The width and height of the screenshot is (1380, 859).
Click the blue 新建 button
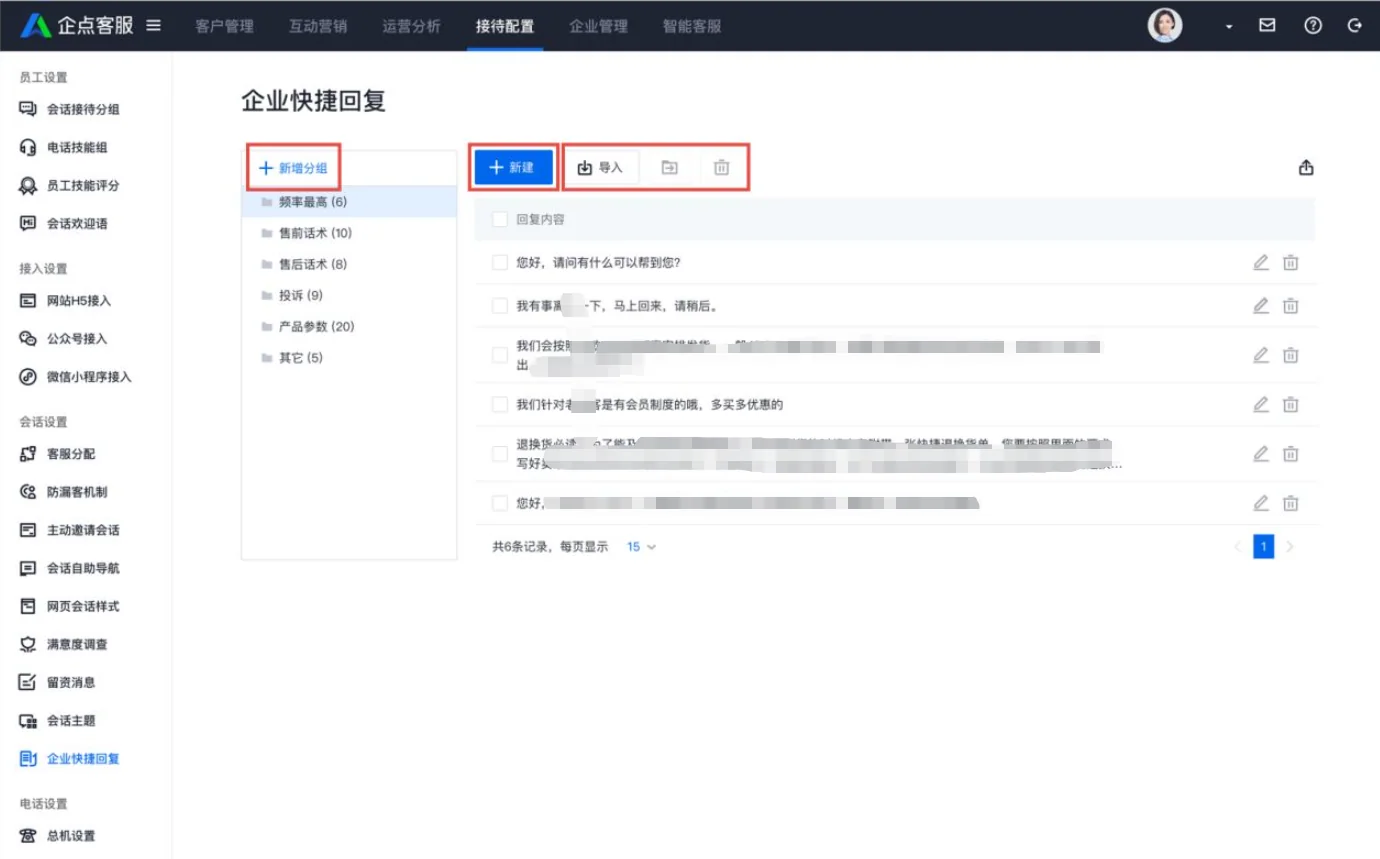[513, 167]
